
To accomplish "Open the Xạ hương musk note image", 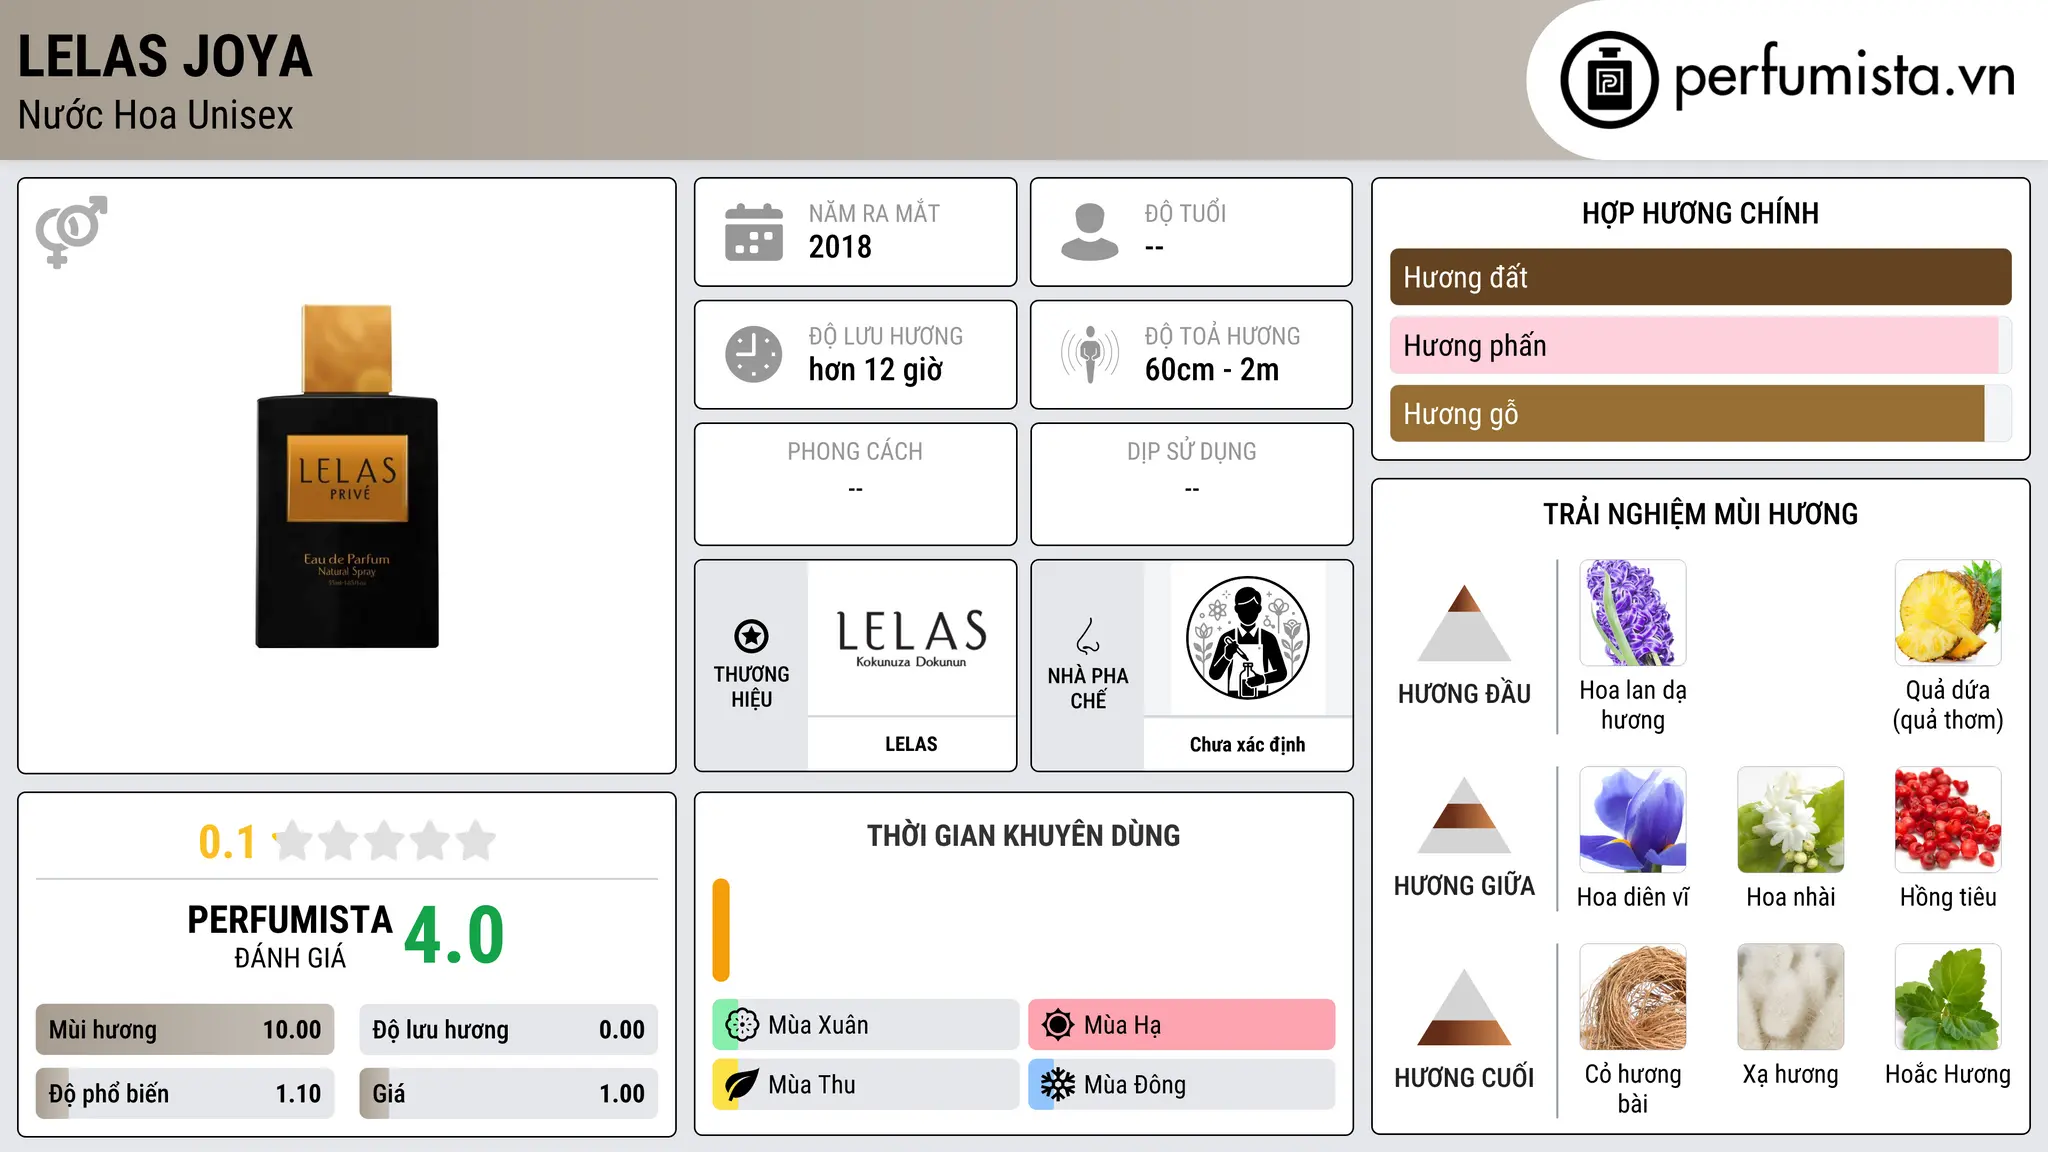I will click(1791, 997).
